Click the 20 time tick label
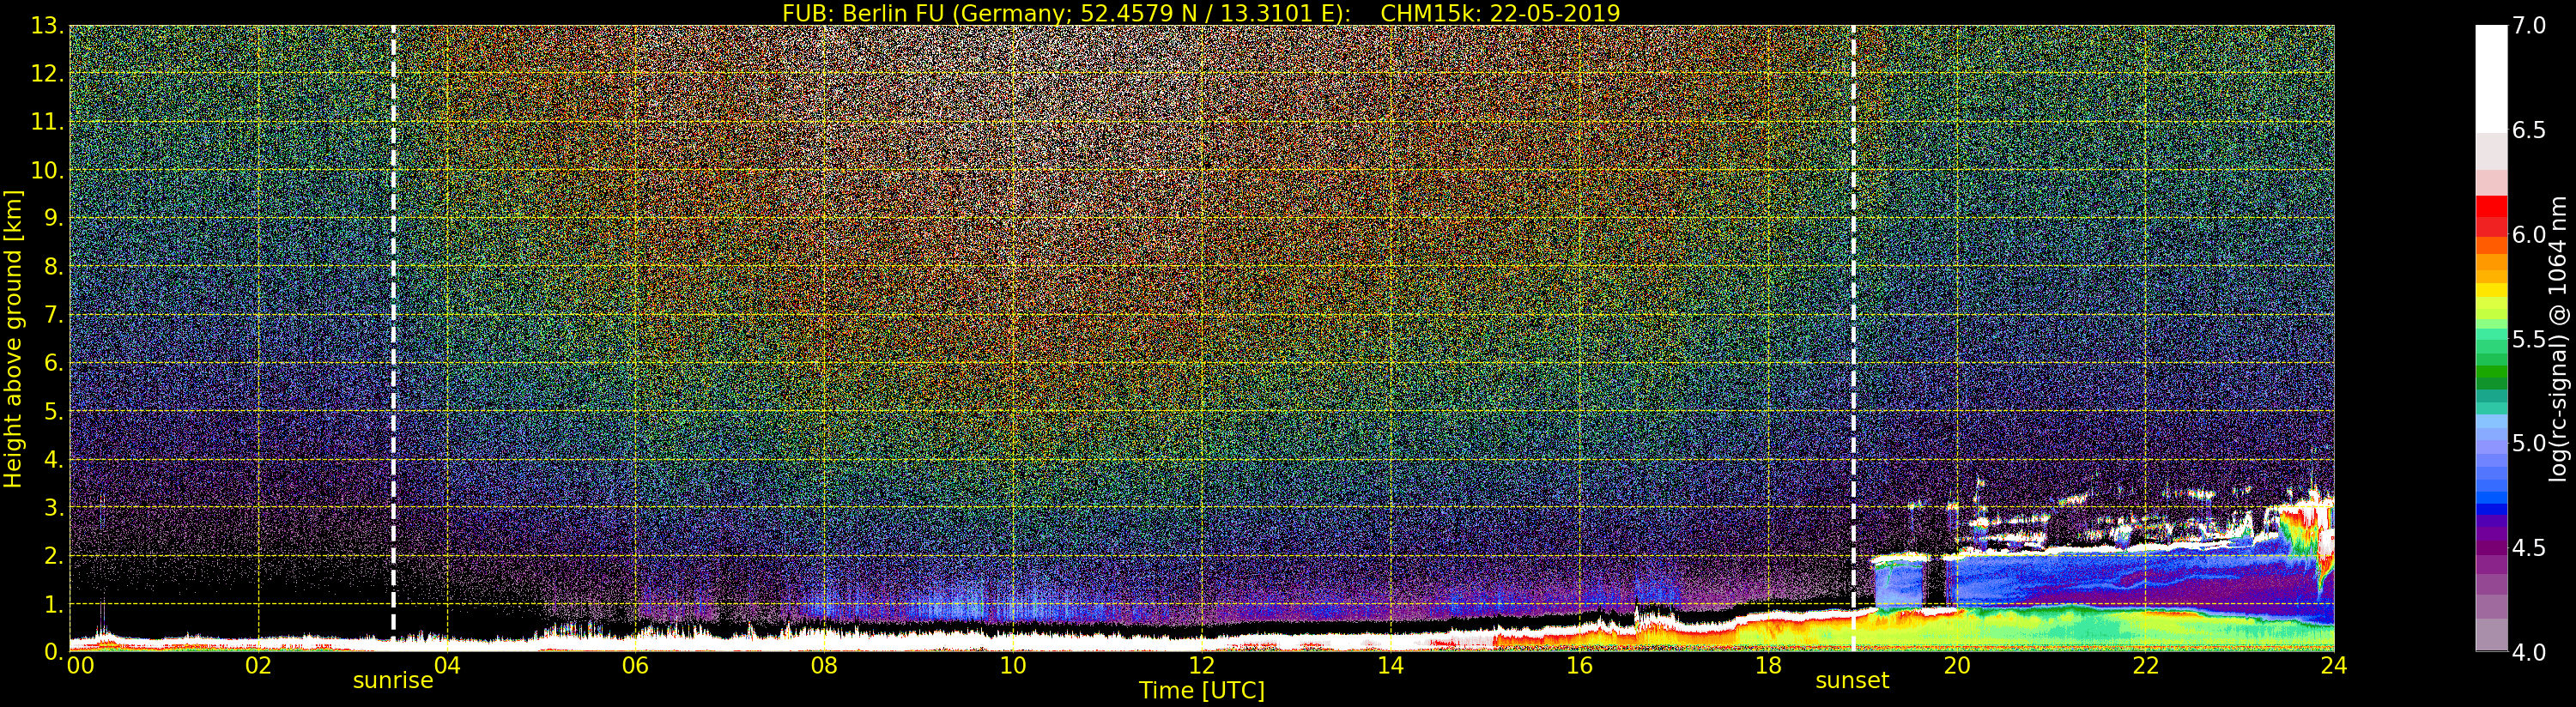The height and width of the screenshot is (707, 2576). click(x=1956, y=666)
